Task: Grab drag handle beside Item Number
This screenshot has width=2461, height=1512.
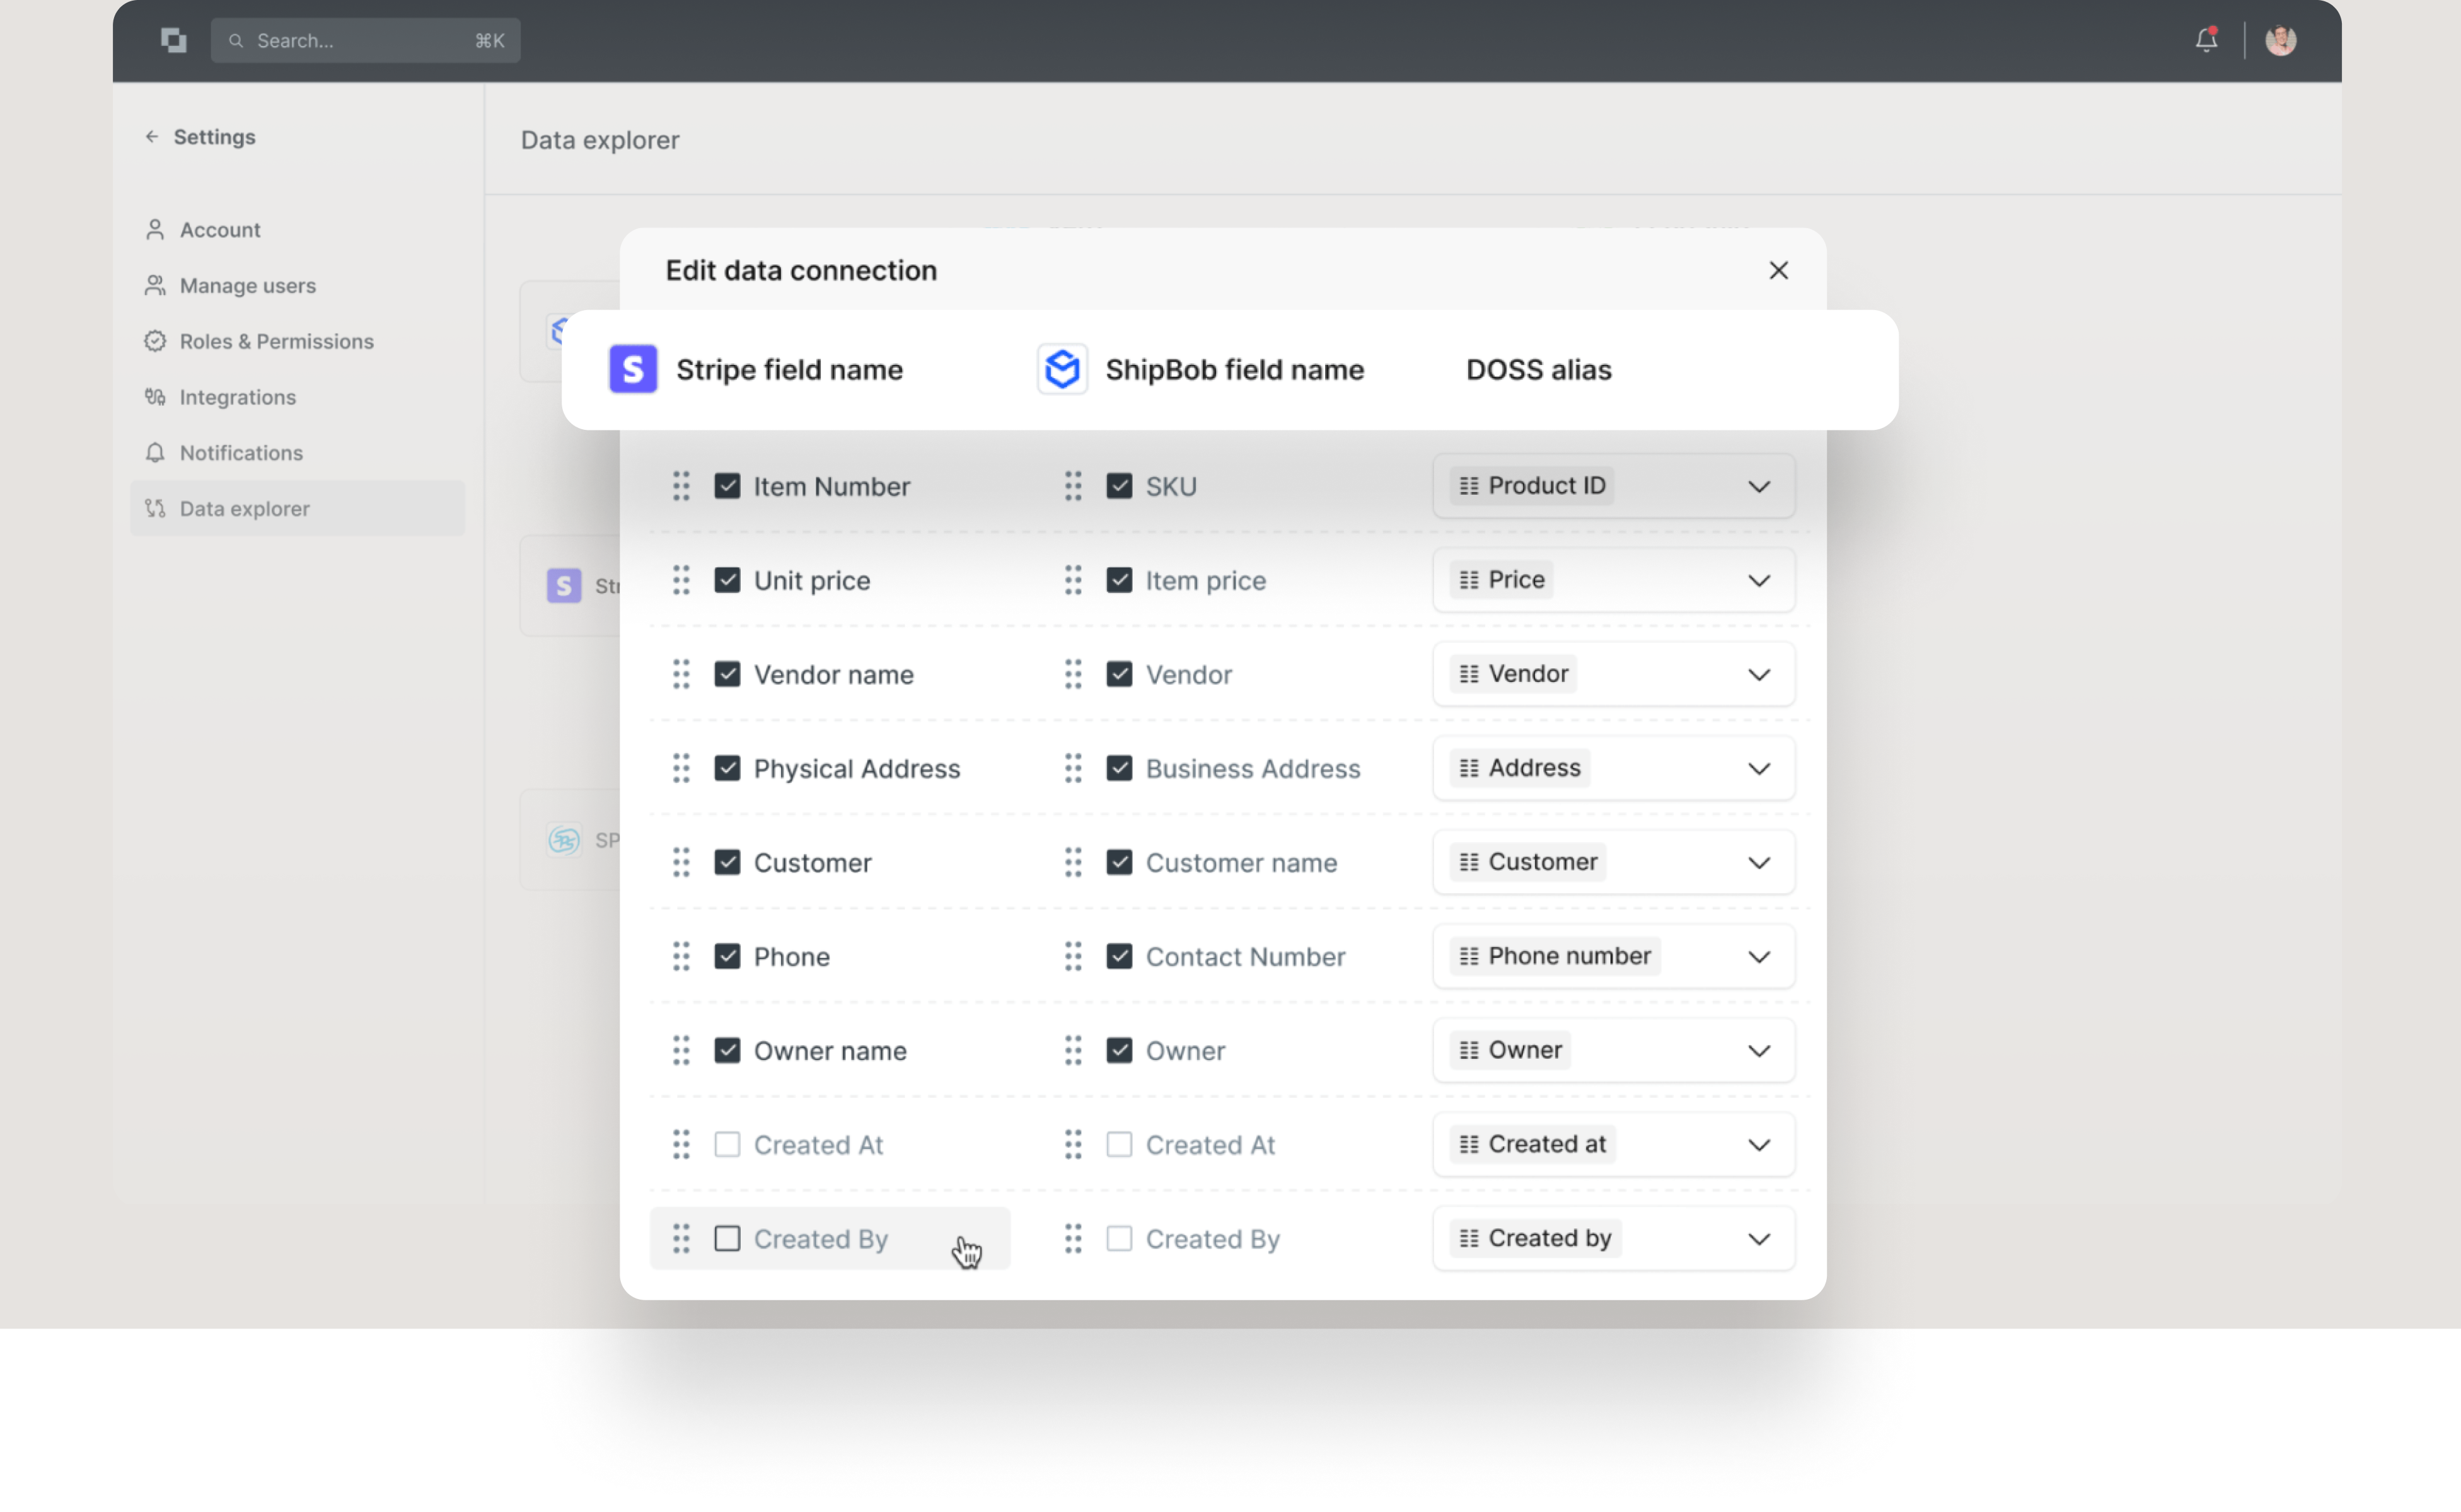Action: tap(681, 486)
